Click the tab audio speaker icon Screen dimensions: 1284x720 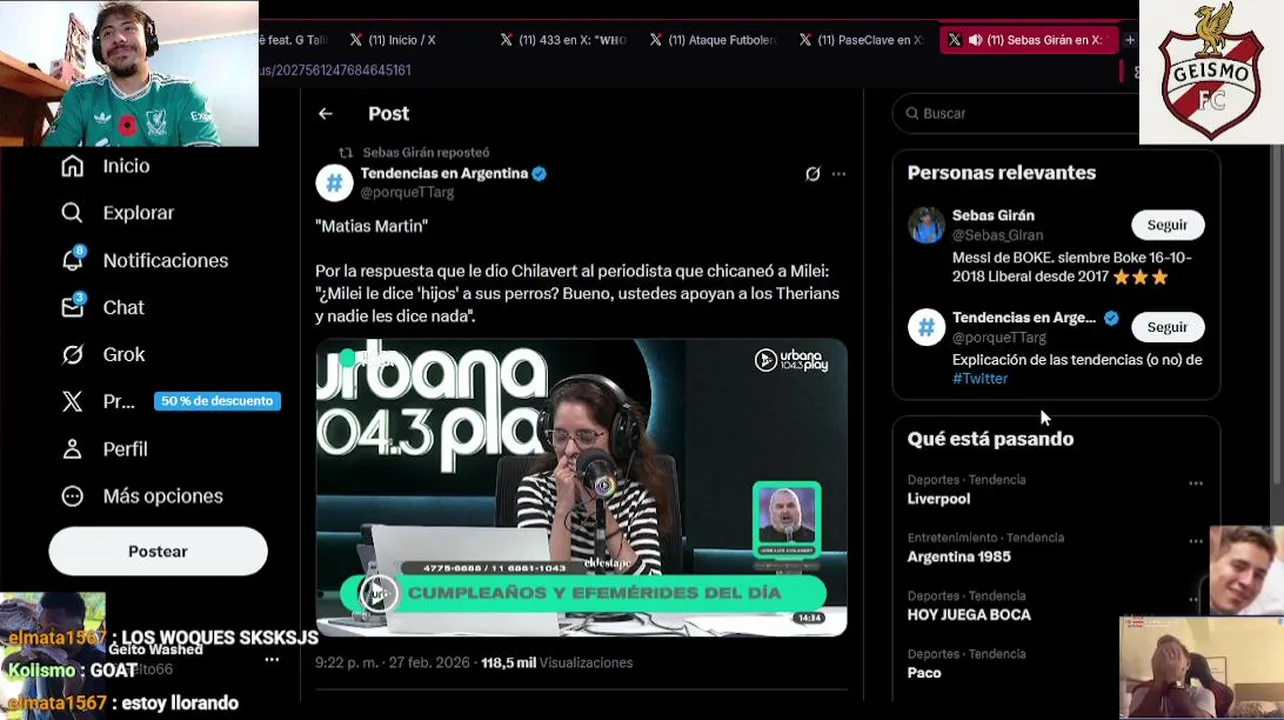pos(975,40)
